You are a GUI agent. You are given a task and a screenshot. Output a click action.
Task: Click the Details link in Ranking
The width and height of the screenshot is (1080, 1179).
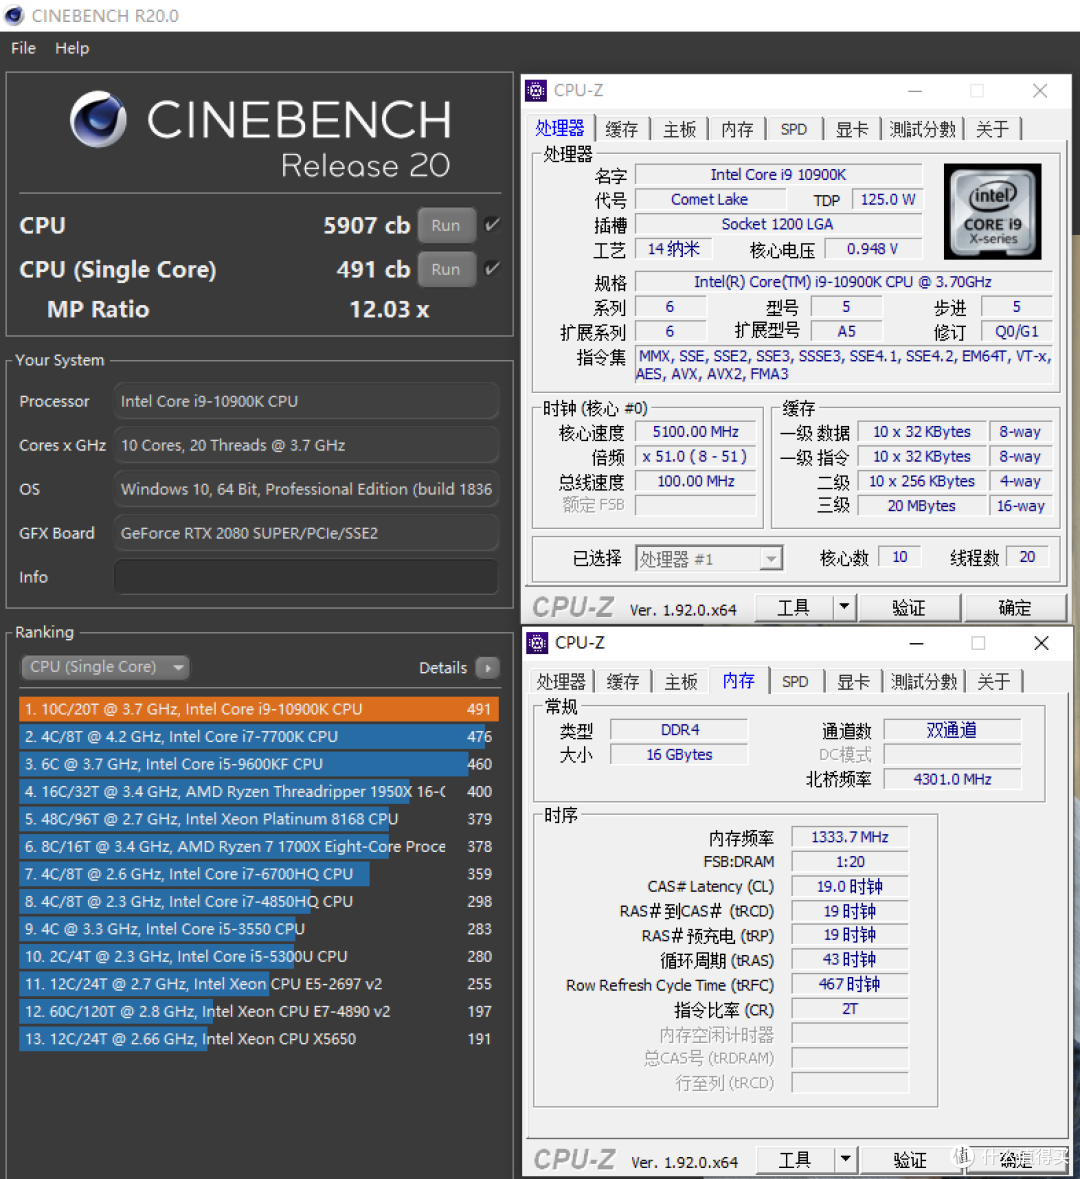(443, 668)
